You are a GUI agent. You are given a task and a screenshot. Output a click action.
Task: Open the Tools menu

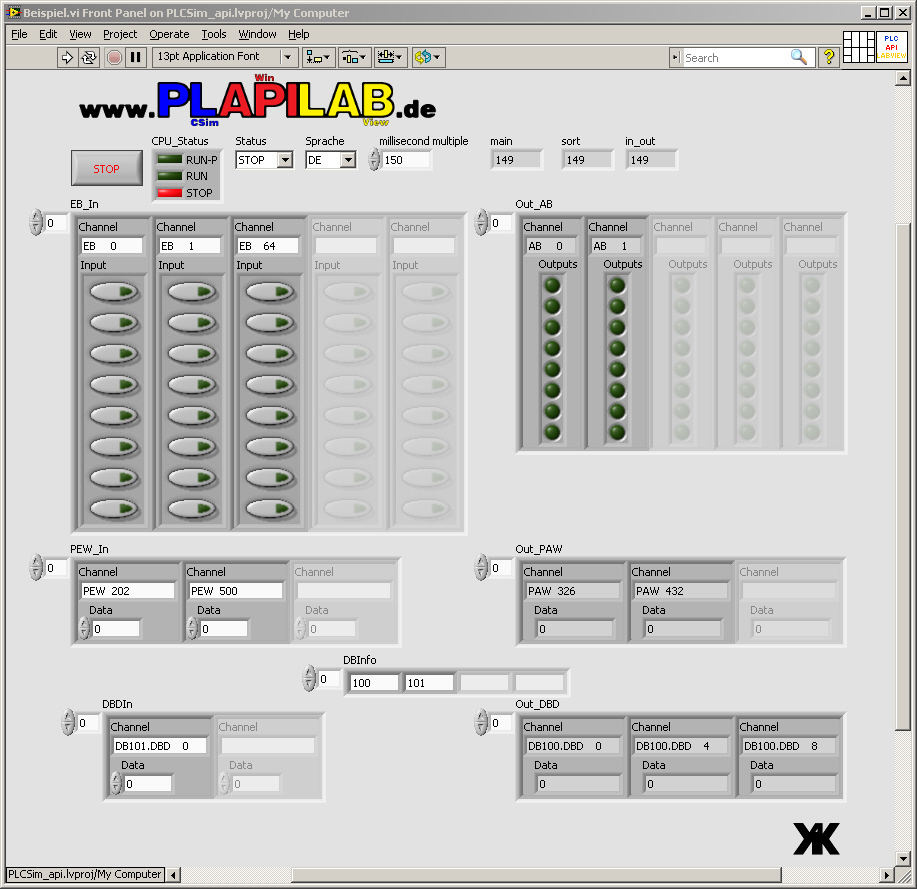pos(213,34)
